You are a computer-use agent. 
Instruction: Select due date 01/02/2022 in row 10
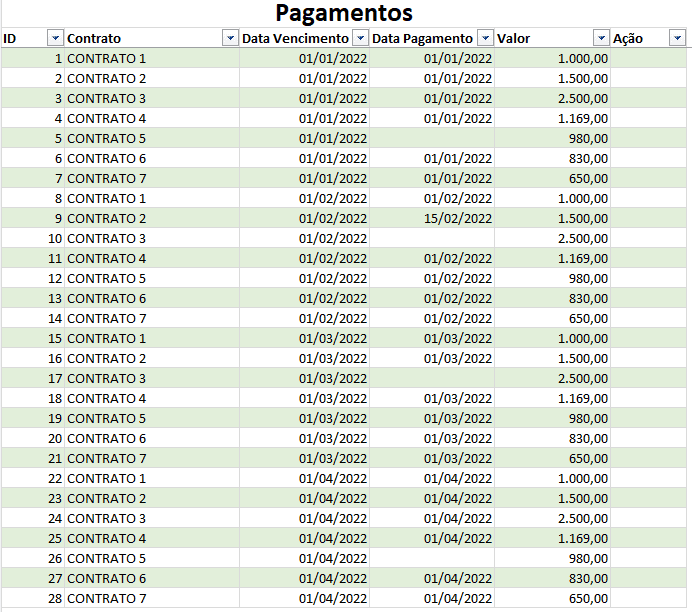click(x=305, y=238)
